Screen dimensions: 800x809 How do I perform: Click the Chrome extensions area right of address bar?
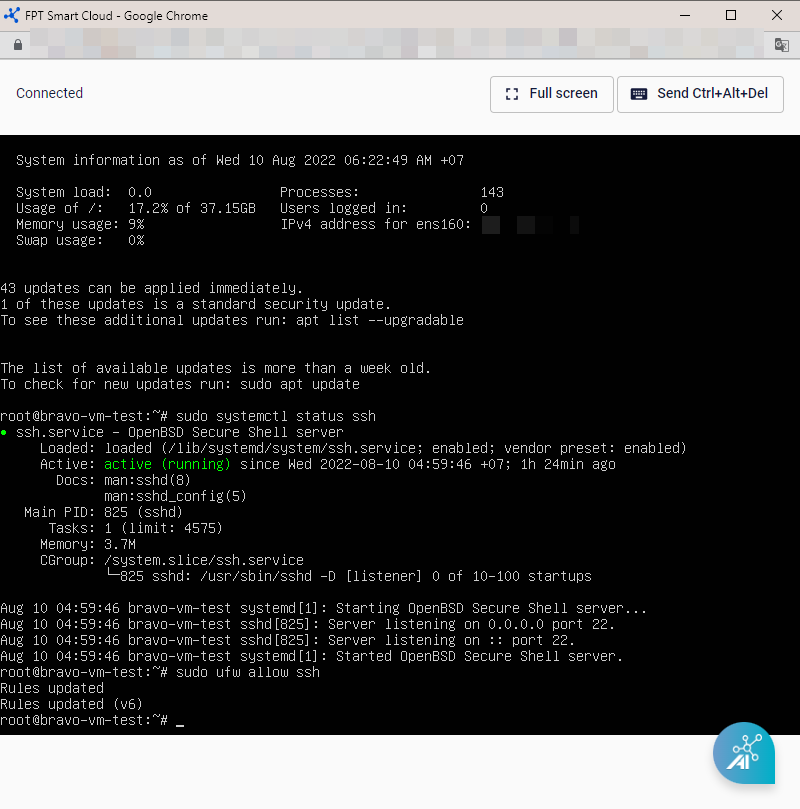tap(781, 45)
